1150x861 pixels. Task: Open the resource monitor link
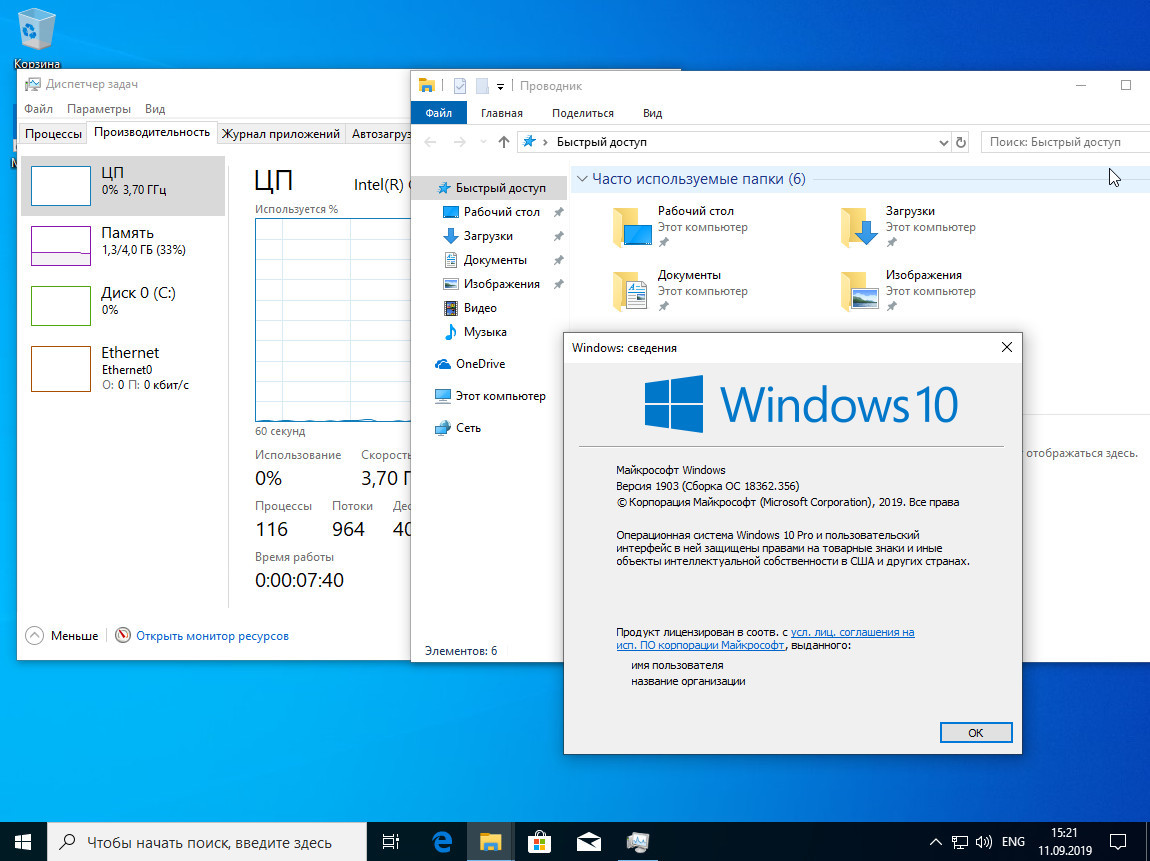point(212,635)
